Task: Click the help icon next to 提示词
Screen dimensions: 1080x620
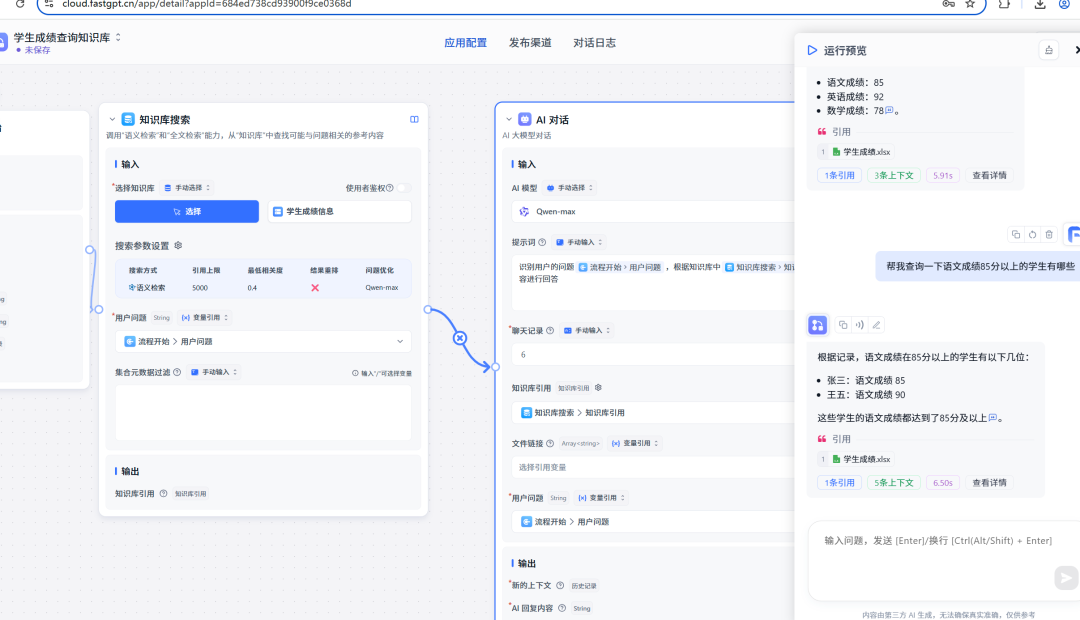Action: [x=542, y=242]
